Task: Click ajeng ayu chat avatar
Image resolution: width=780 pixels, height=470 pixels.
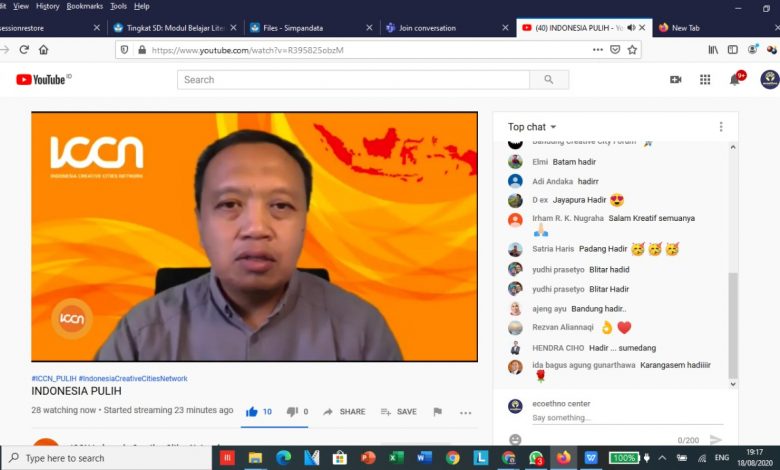Action: [515, 308]
